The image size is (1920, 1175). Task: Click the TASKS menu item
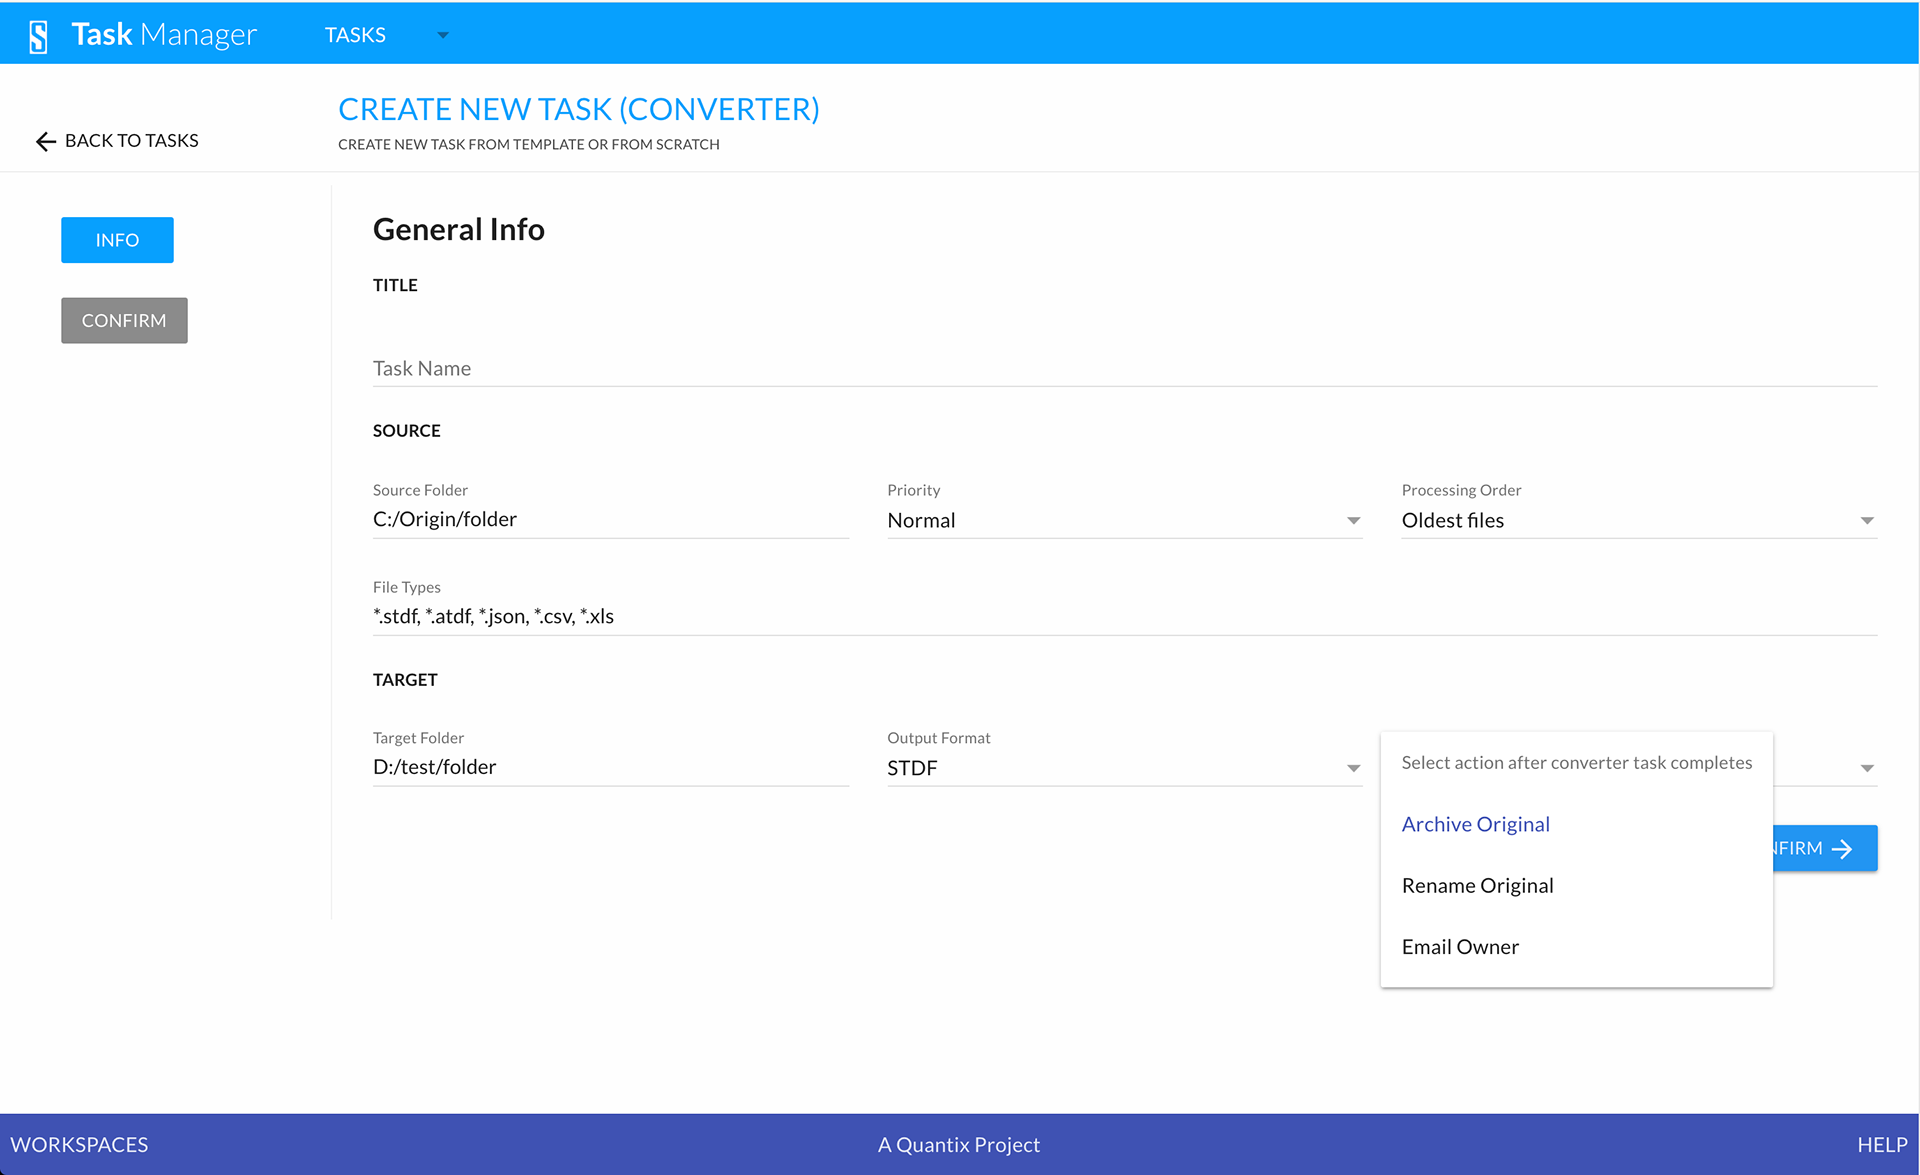click(x=355, y=35)
